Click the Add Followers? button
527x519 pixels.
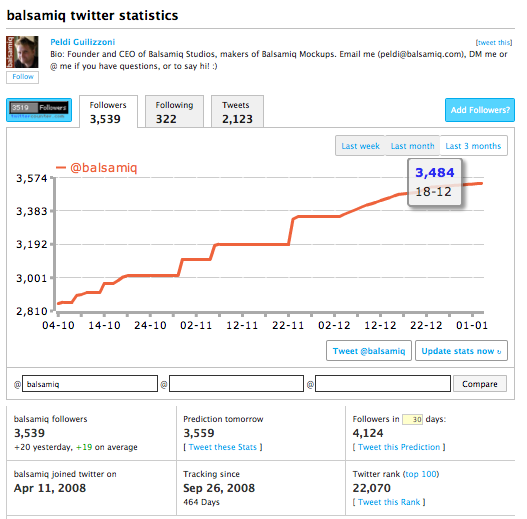pyautogui.click(x=480, y=110)
